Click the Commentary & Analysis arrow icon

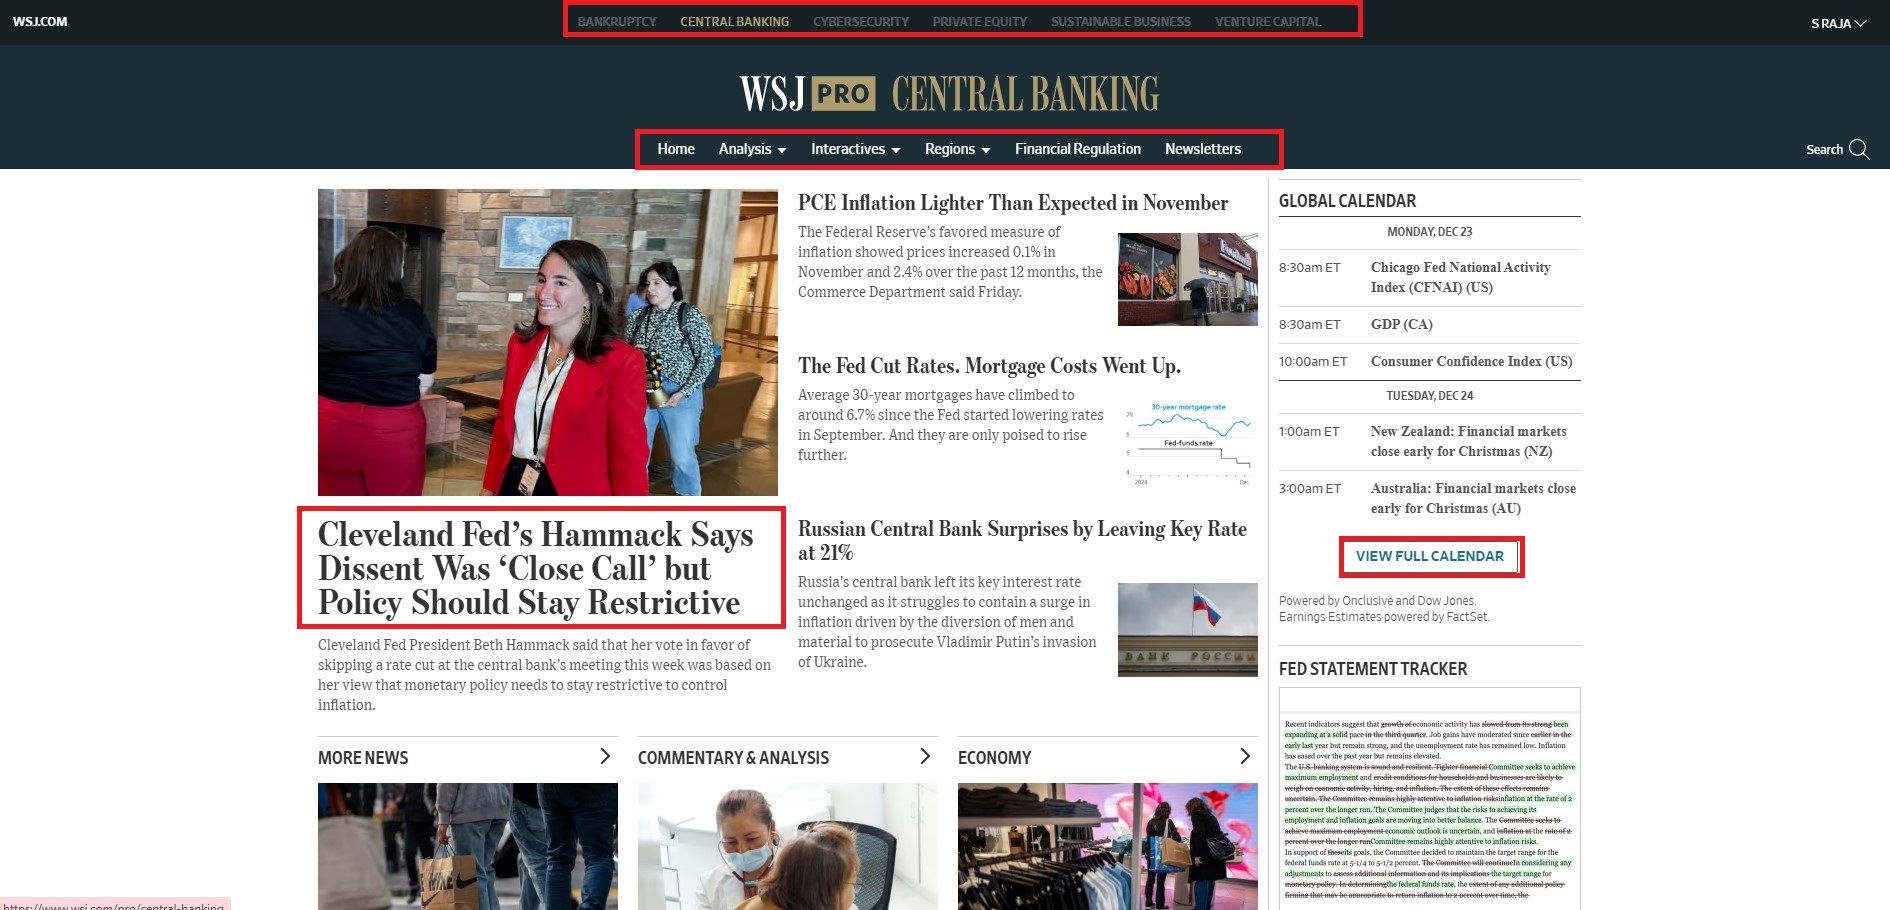click(924, 756)
